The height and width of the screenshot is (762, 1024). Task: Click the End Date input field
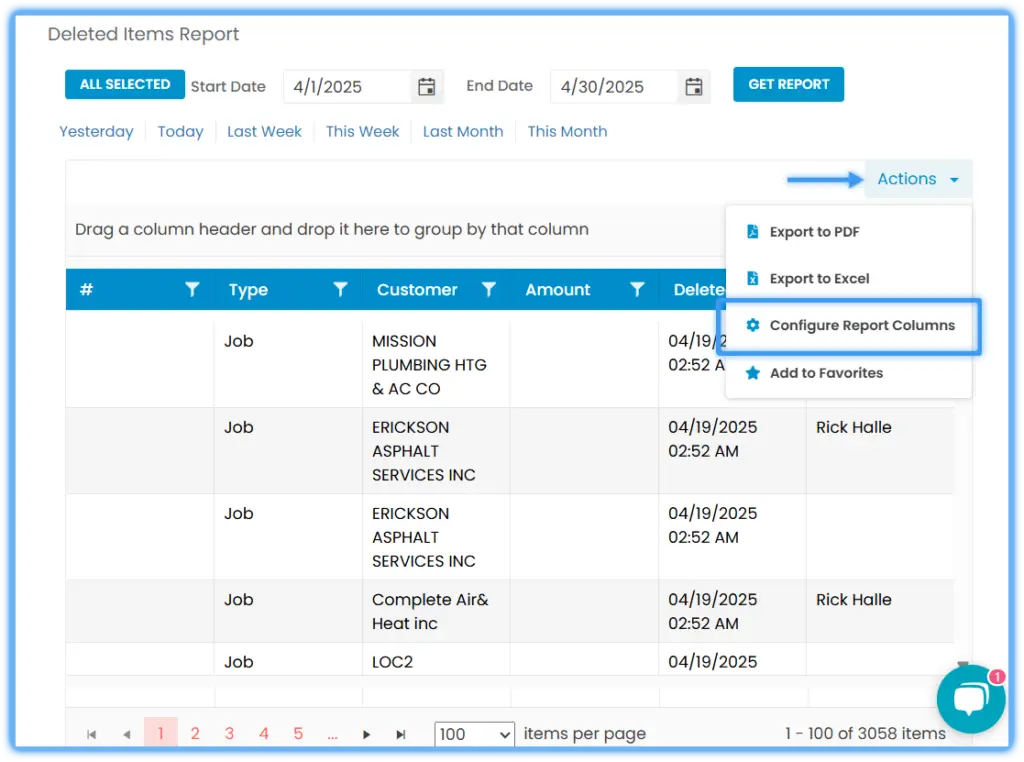point(615,87)
